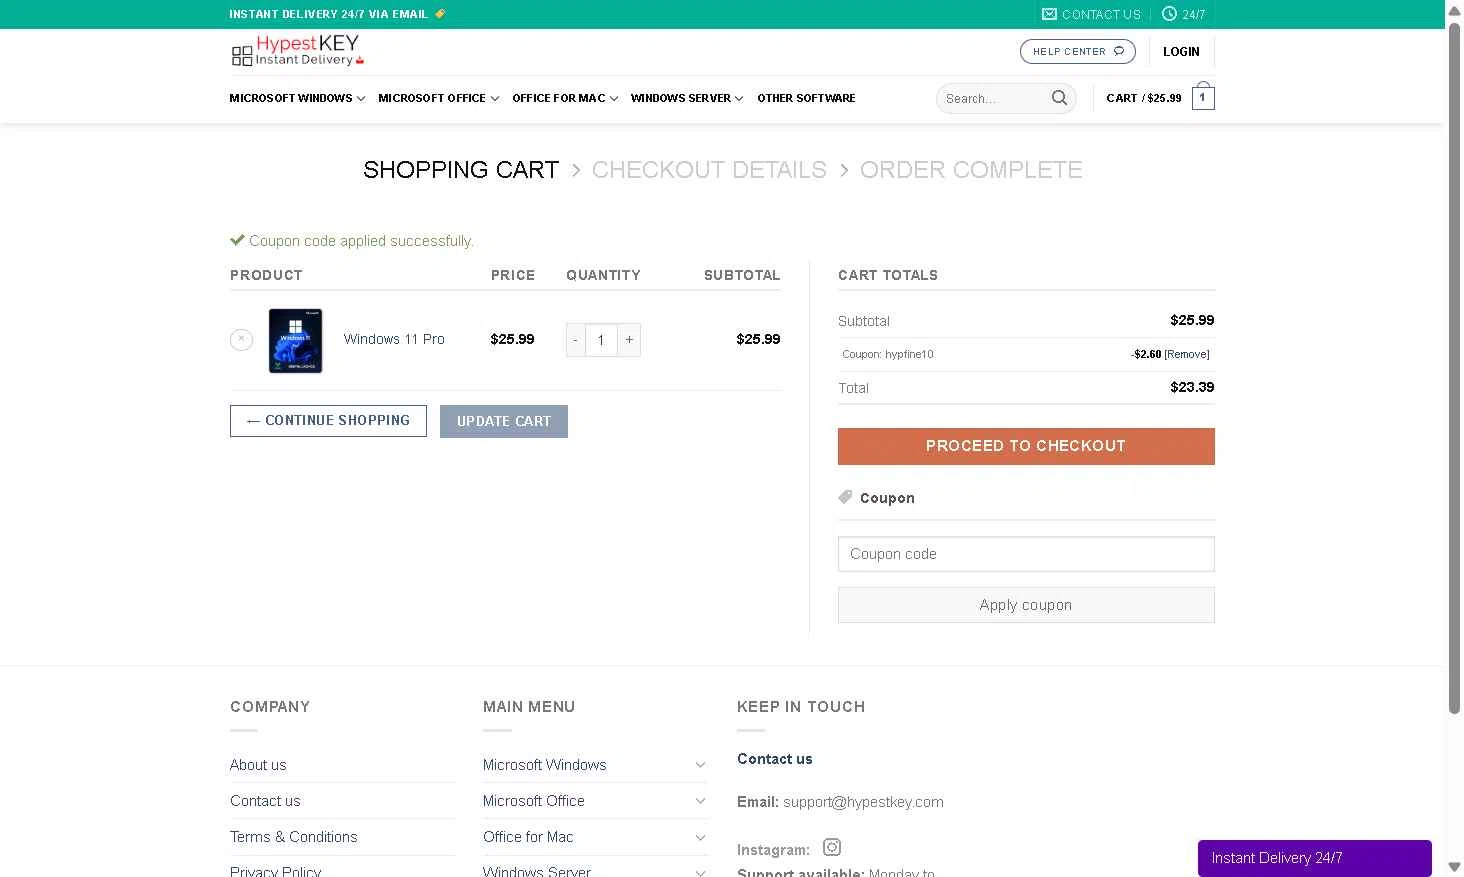Open Privacy Policy footer link
This screenshot has width=1464, height=877.
(x=275, y=871)
